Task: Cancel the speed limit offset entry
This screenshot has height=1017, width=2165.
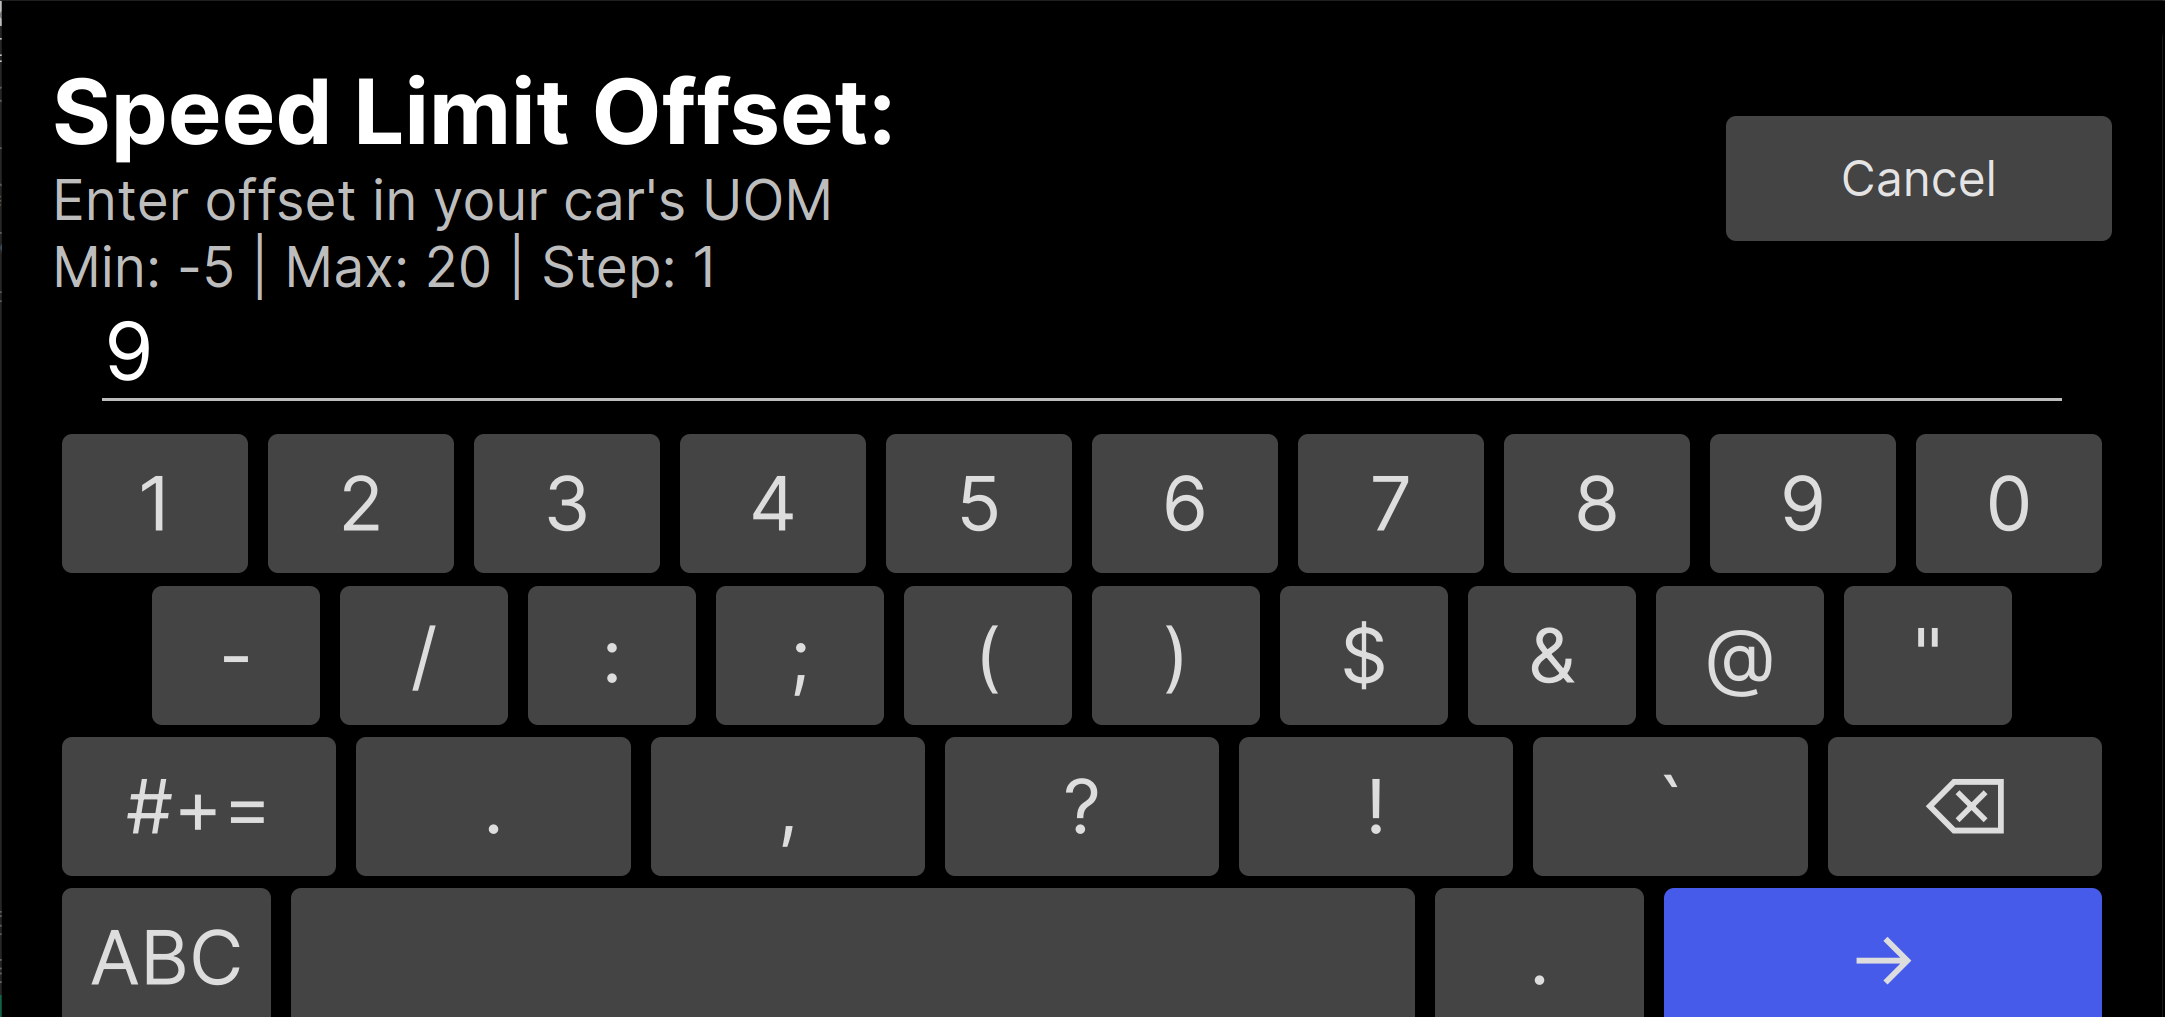Action: click(1918, 178)
